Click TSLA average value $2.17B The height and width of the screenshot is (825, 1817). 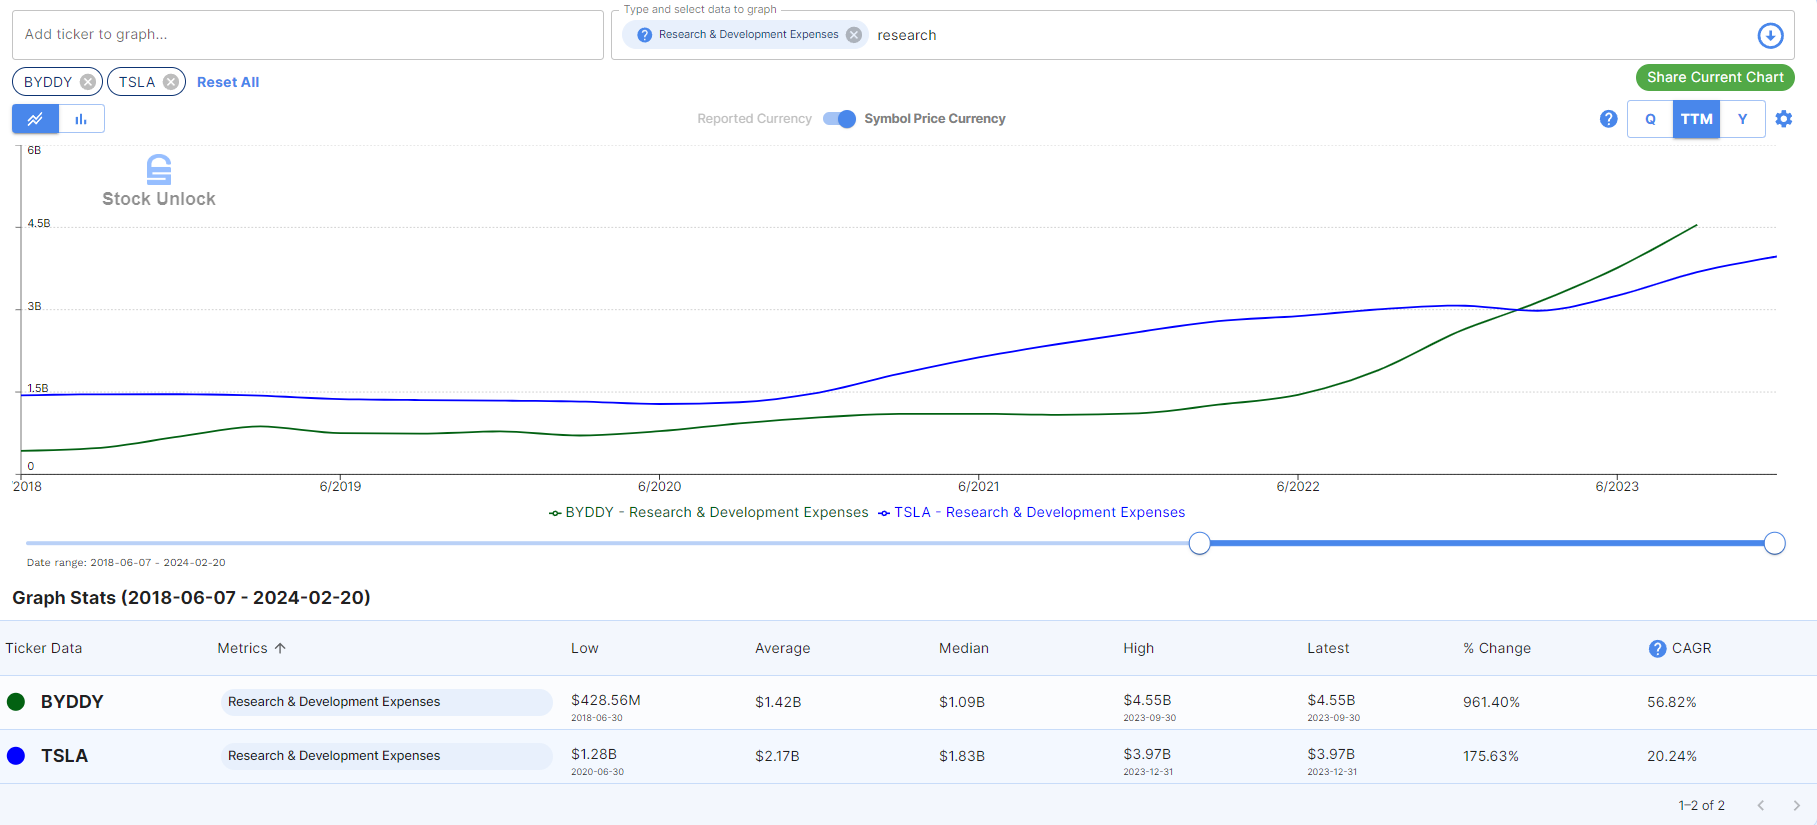point(778,756)
